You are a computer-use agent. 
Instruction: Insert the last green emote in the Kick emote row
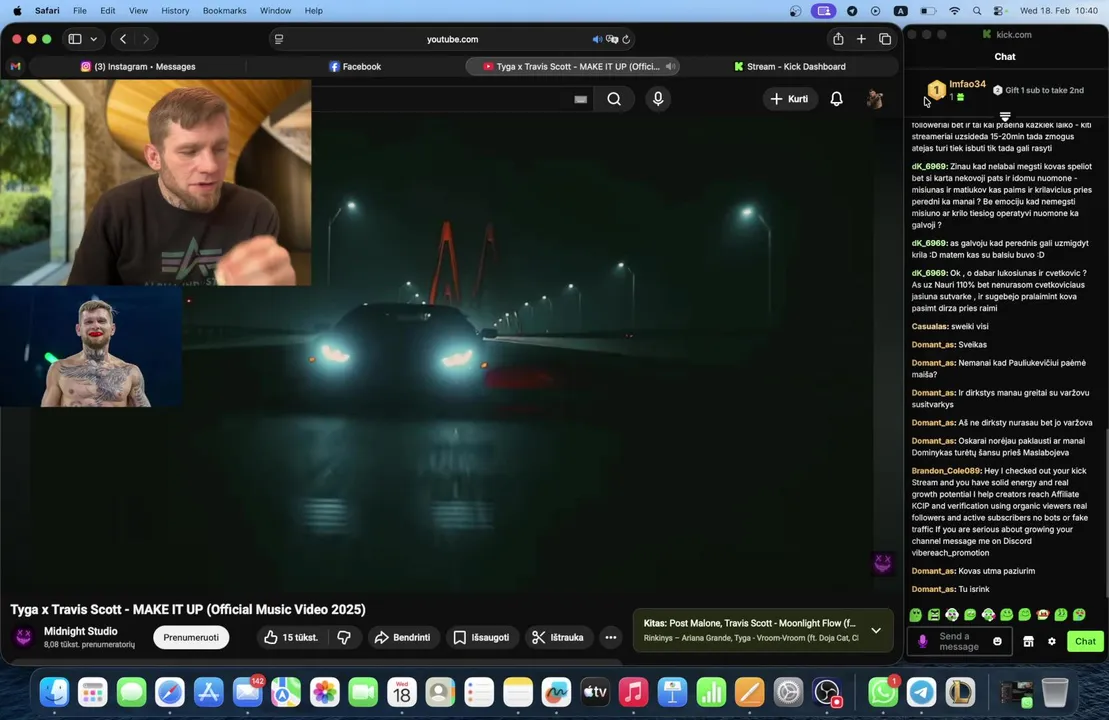1079,615
